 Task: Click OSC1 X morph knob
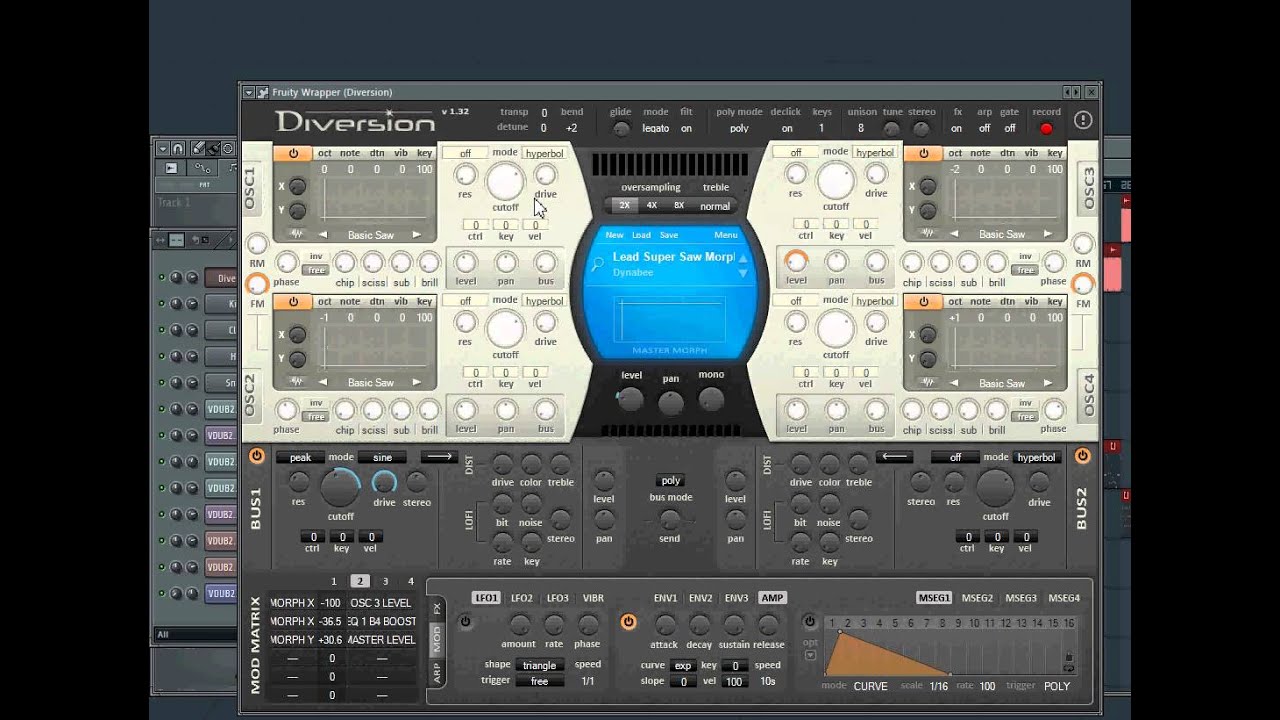pos(297,187)
